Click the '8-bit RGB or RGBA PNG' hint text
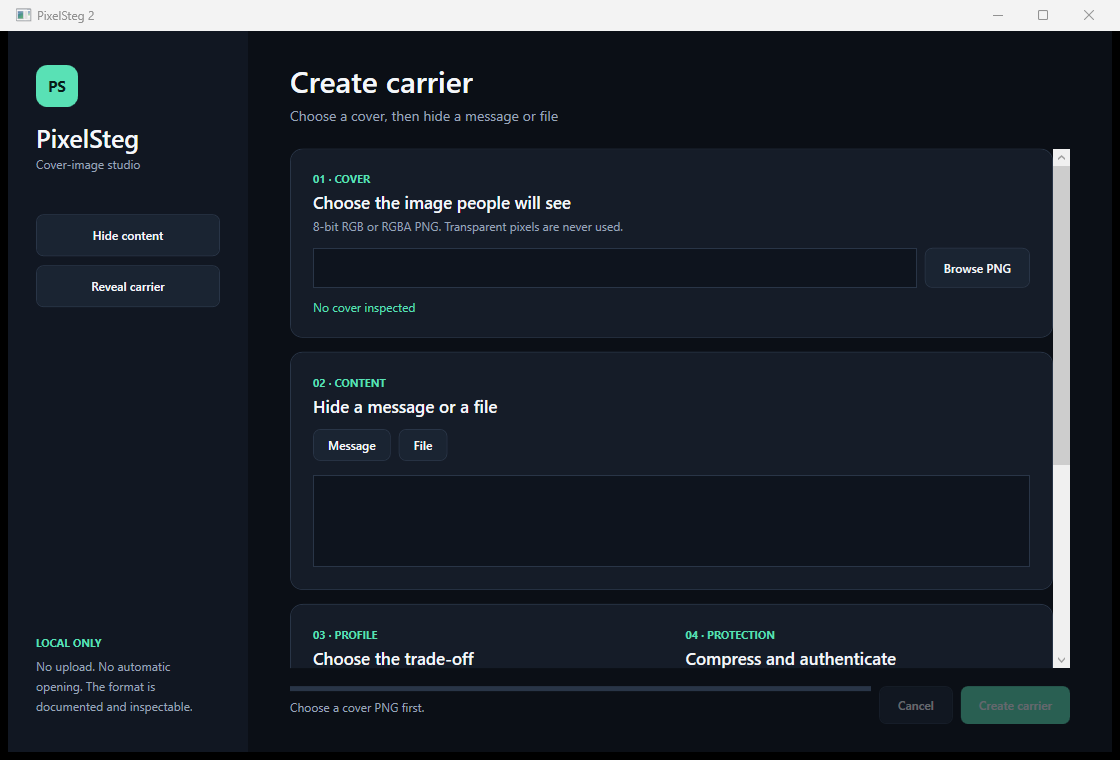The width and height of the screenshot is (1120, 760). 468,227
